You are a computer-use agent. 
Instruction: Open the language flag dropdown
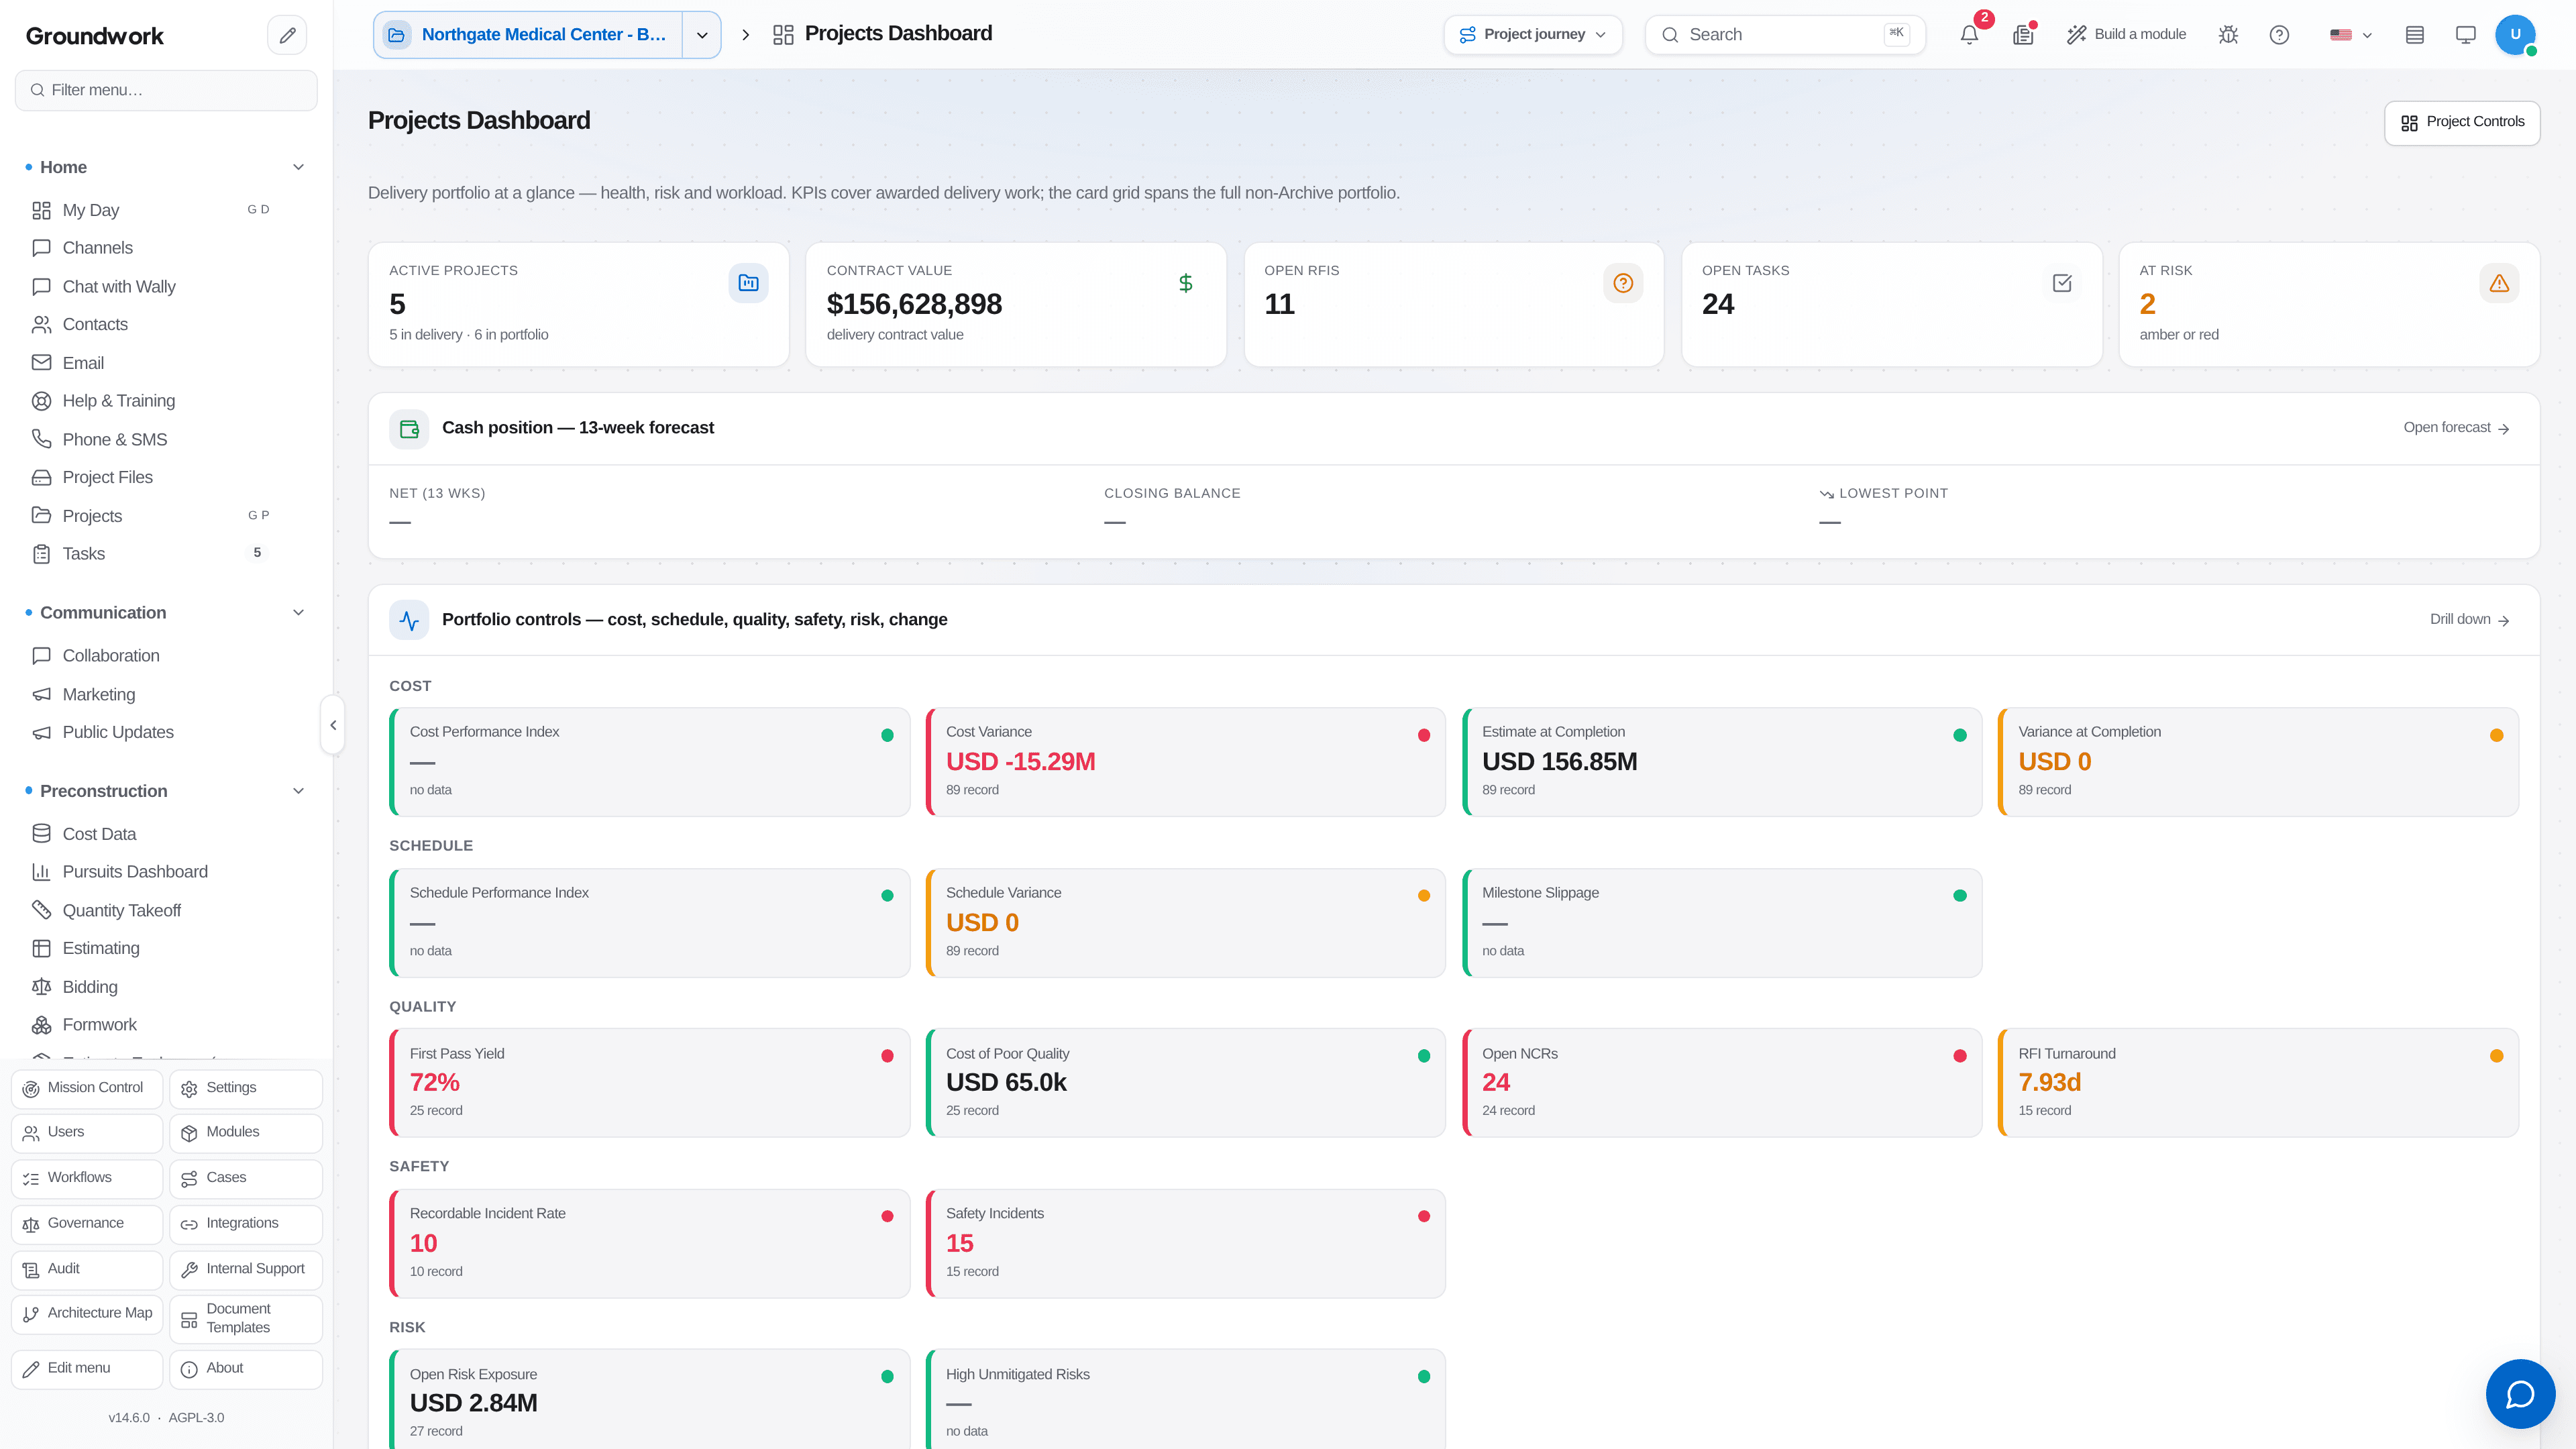(2351, 35)
